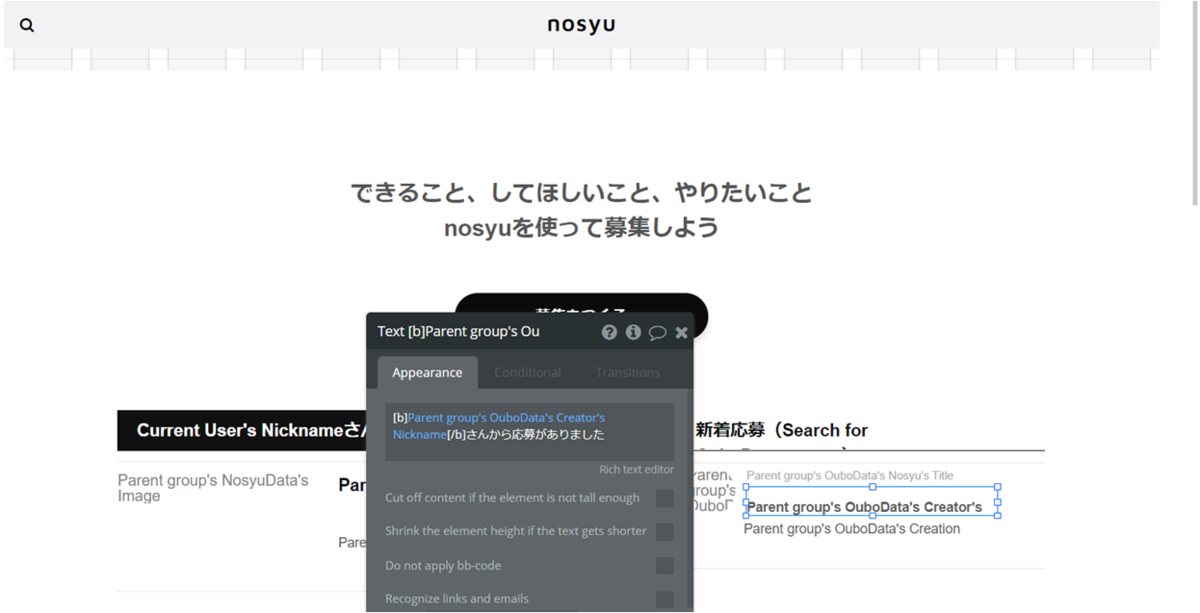
Task: Open the info icon in Text panel
Action: (633, 332)
